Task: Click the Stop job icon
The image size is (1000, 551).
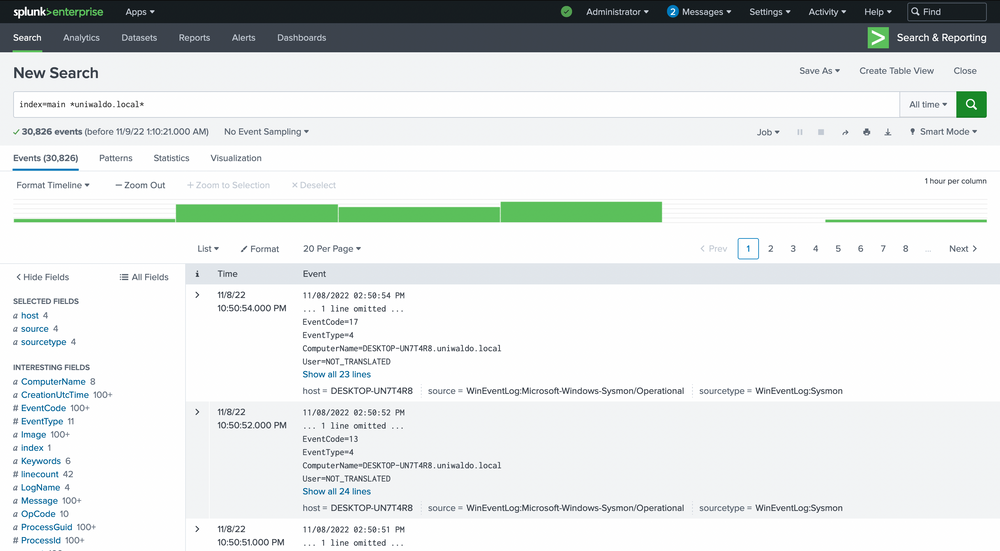Action: pos(821,132)
